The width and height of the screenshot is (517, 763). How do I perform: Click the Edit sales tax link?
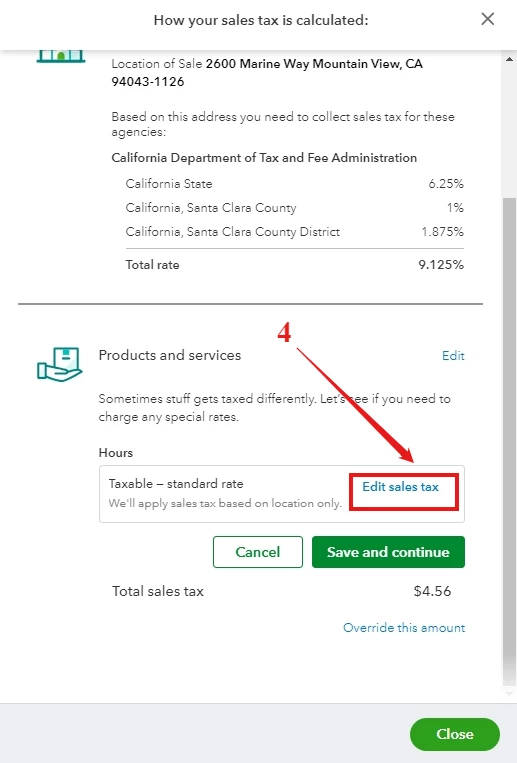tap(400, 487)
